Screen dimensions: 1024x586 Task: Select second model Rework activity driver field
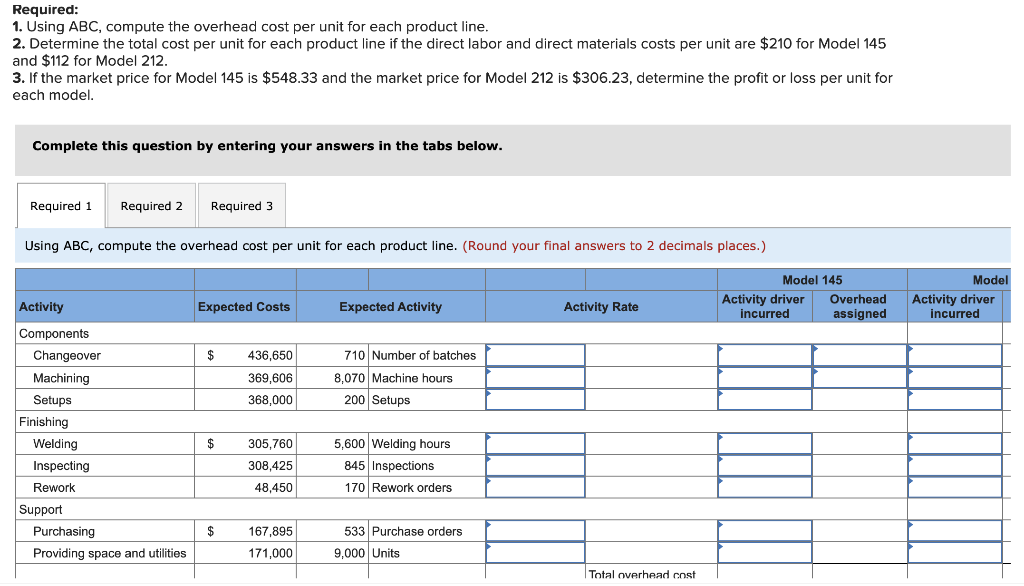coord(955,487)
